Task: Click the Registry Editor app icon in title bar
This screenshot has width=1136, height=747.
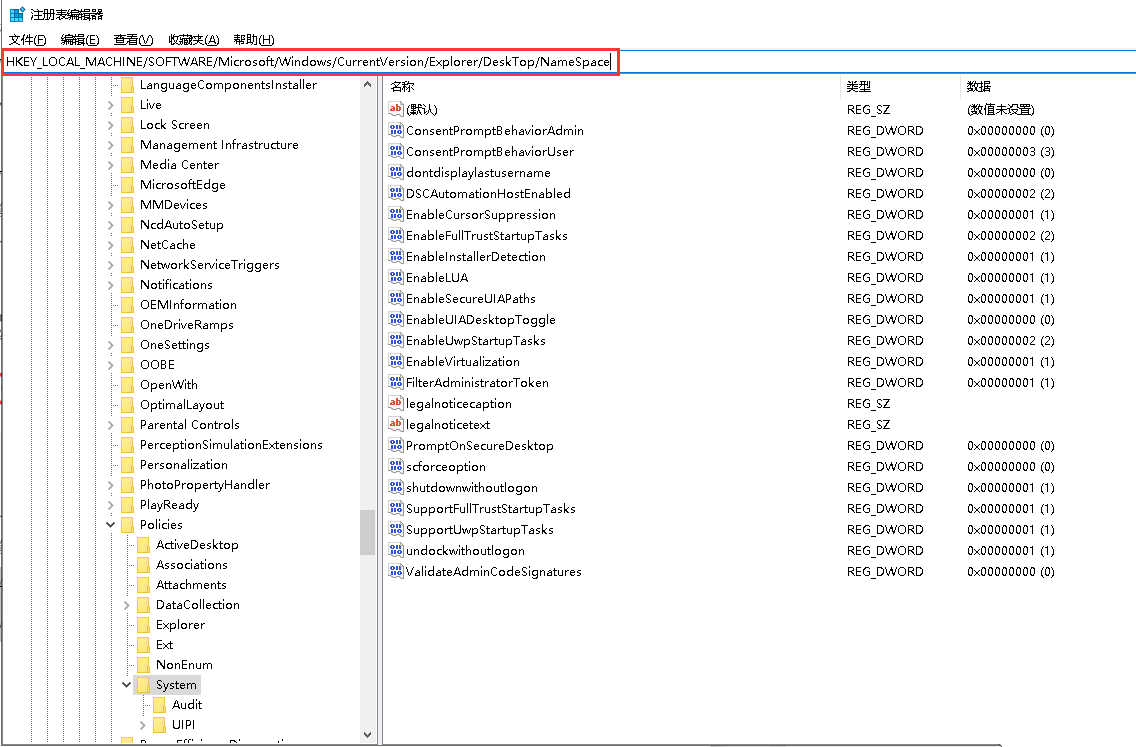Action: click(x=16, y=14)
